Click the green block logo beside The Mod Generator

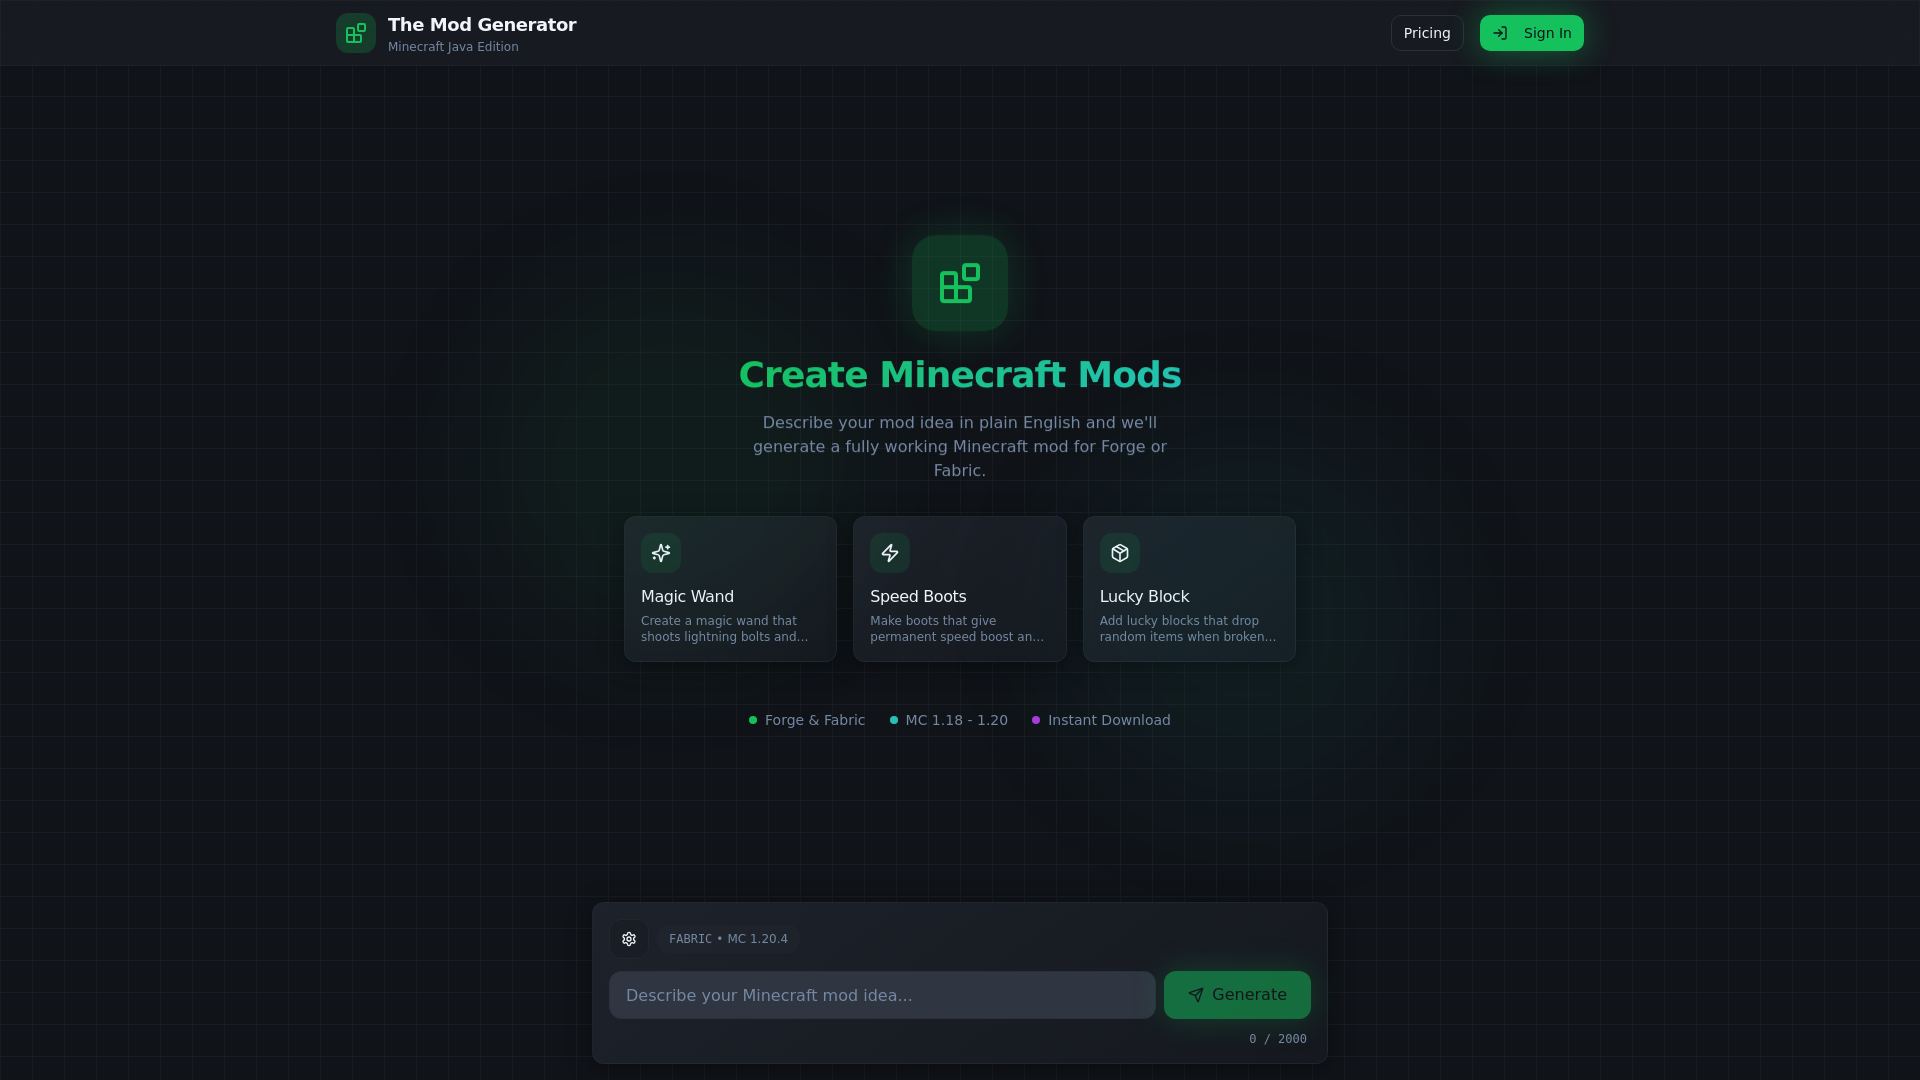coord(355,32)
